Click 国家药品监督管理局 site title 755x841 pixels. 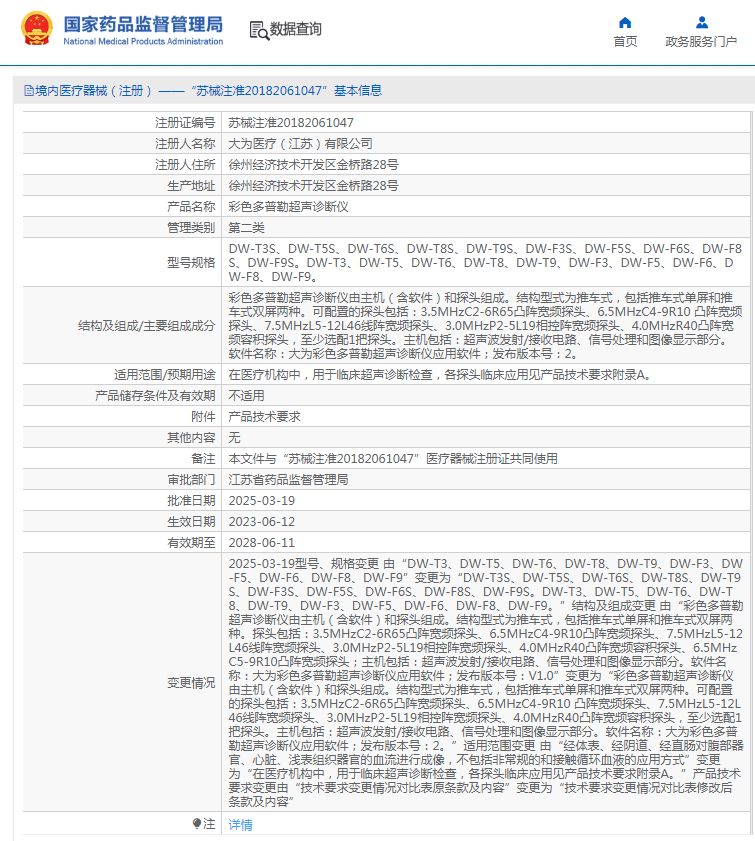tap(143, 24)
